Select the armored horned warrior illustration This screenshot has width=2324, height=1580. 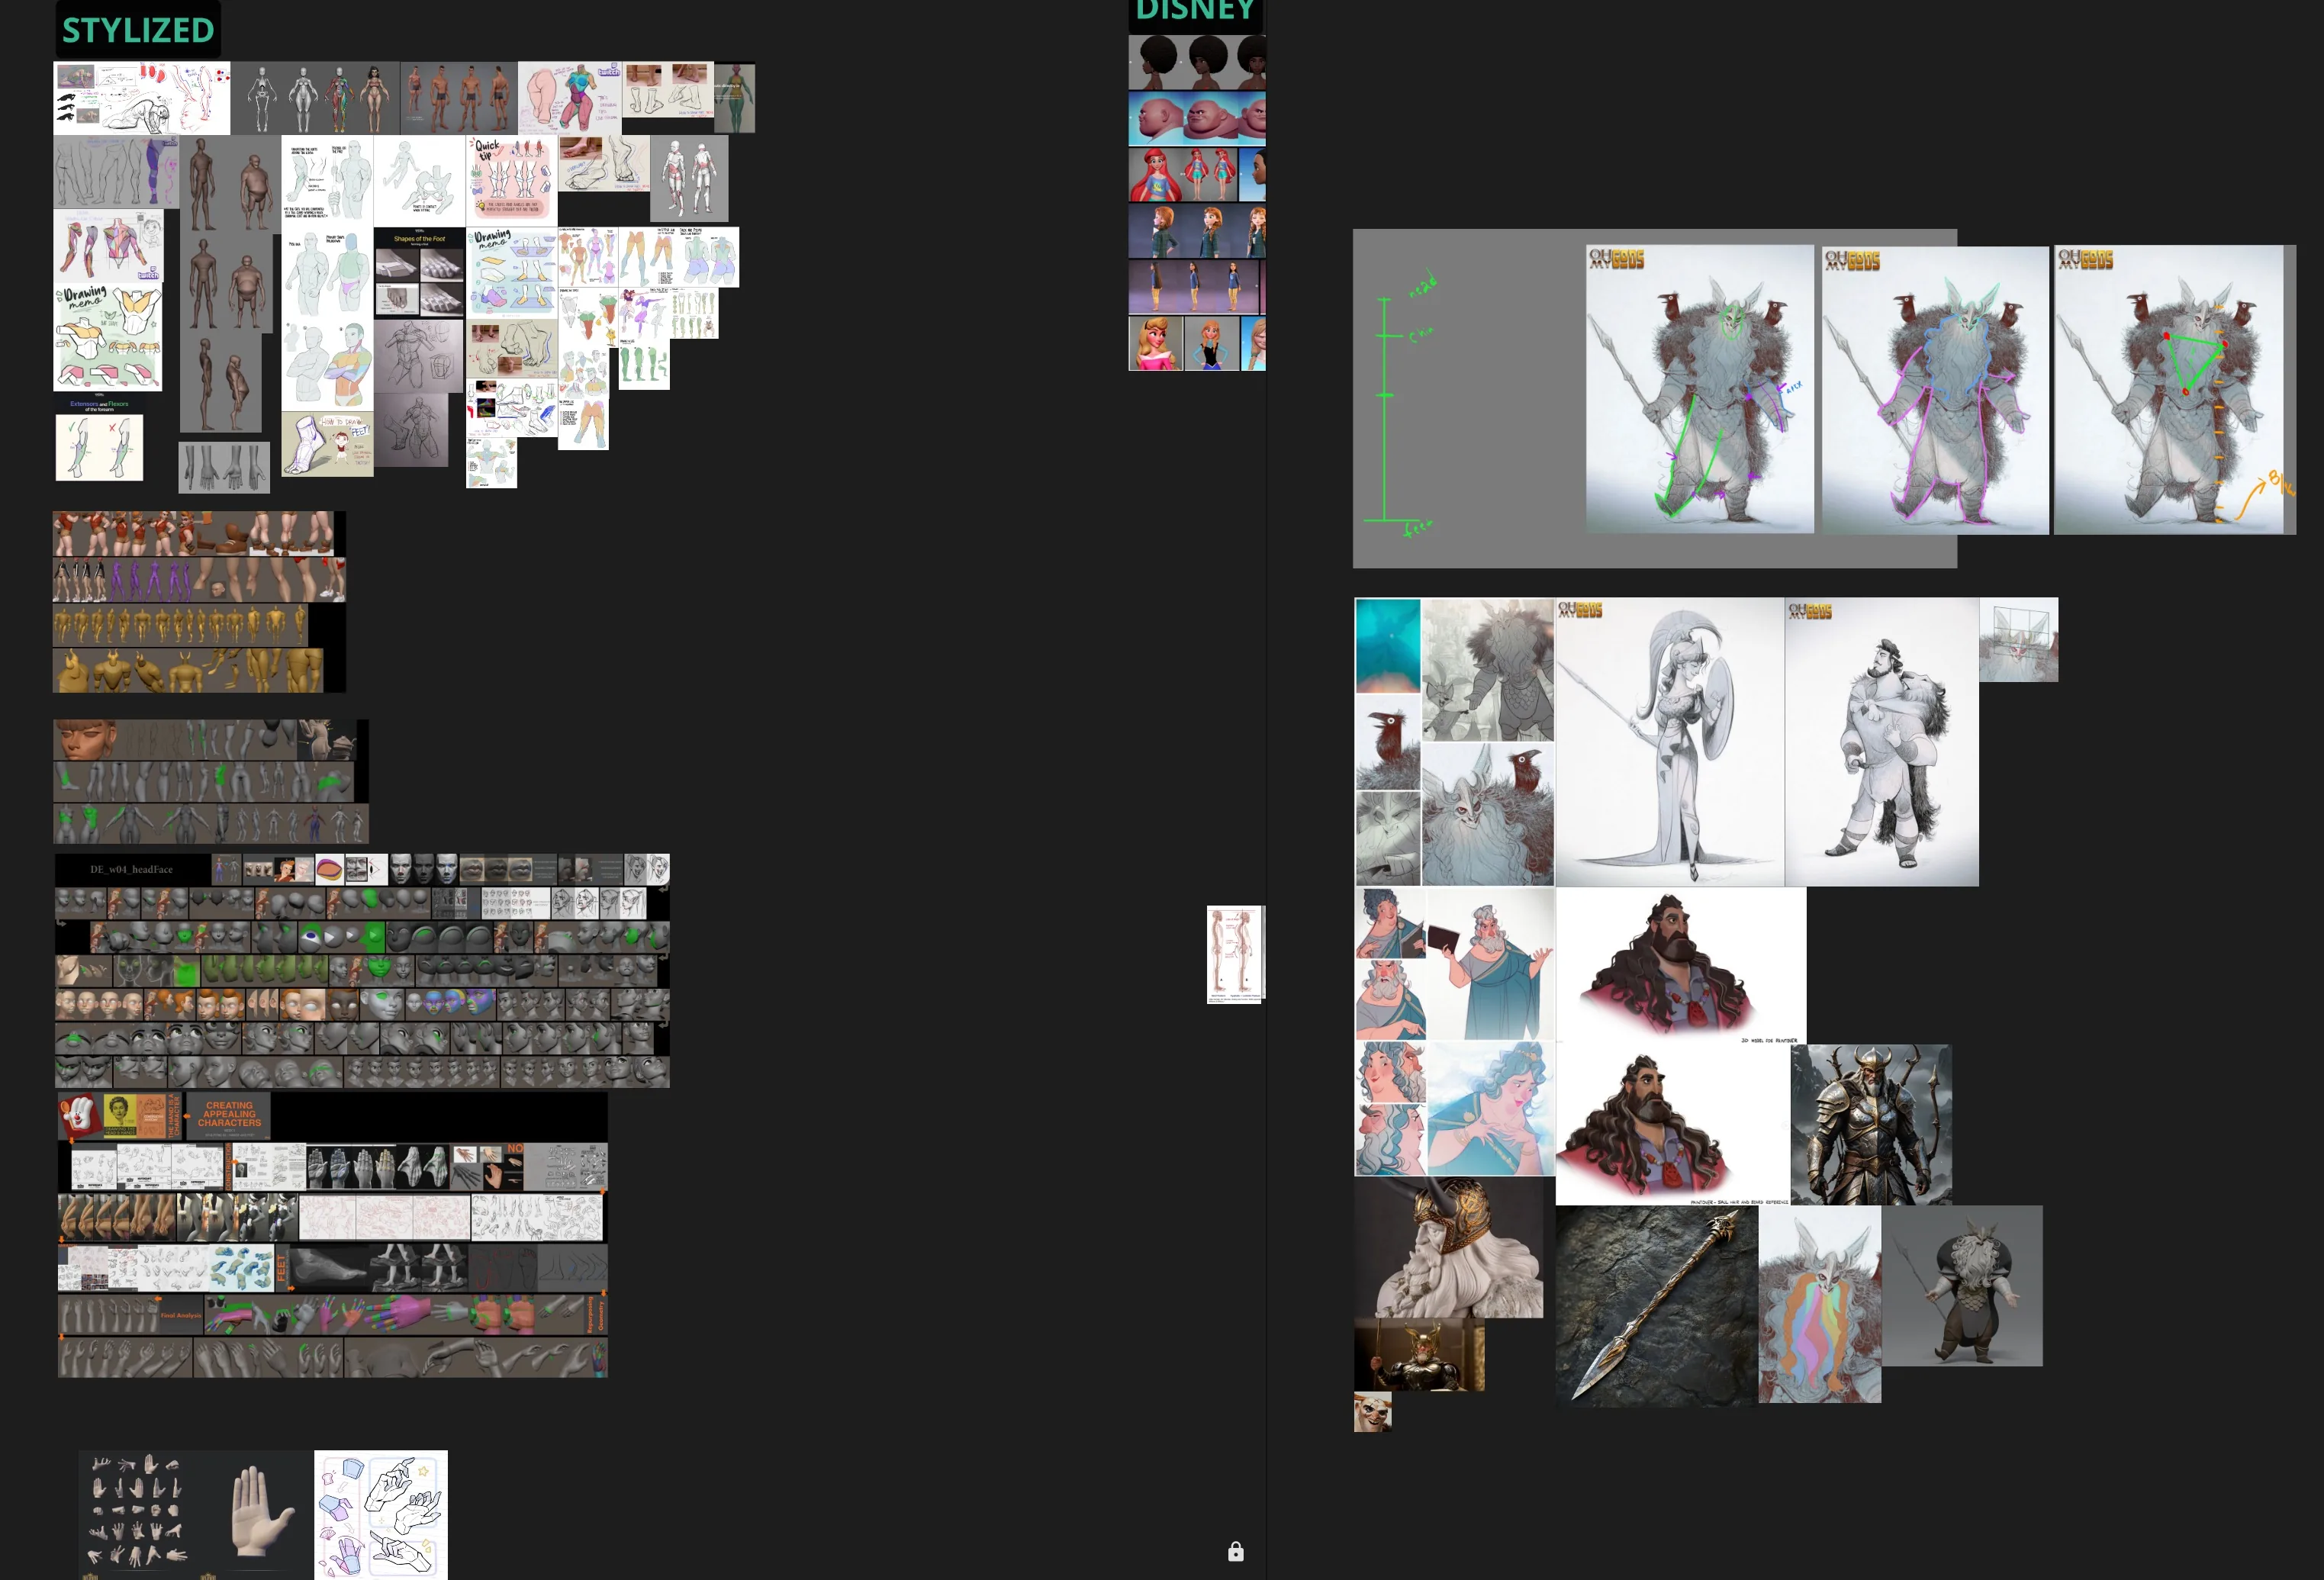[1871, 1124]
